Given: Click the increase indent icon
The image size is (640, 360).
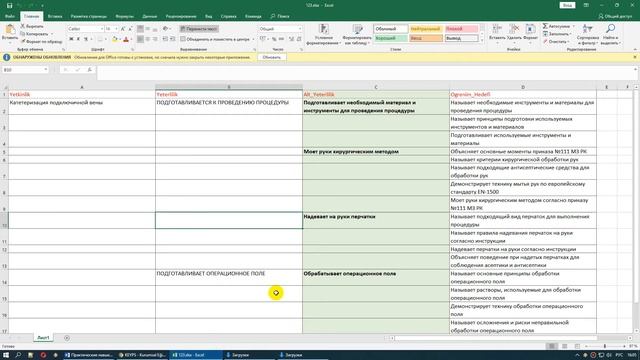Looking at the screenshot, I should (173, 39).
